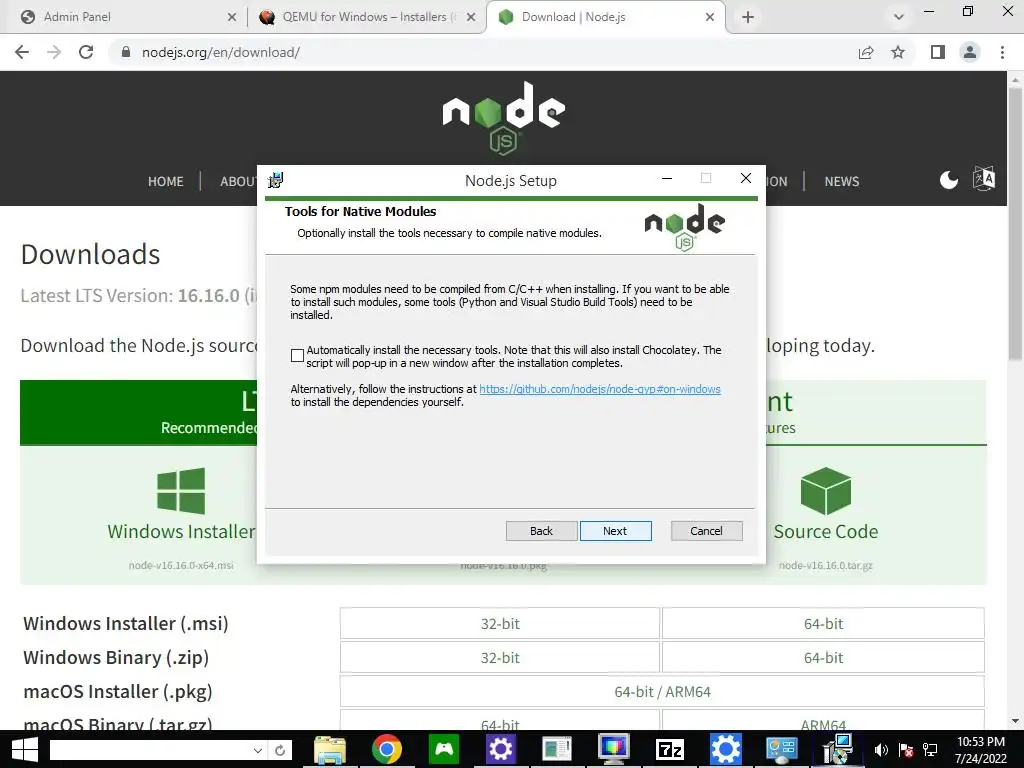Image resolution: width=1024 pixels, height=768 pixels.
Task: Click the Node.js logo in page header
Action: [504, 118]
